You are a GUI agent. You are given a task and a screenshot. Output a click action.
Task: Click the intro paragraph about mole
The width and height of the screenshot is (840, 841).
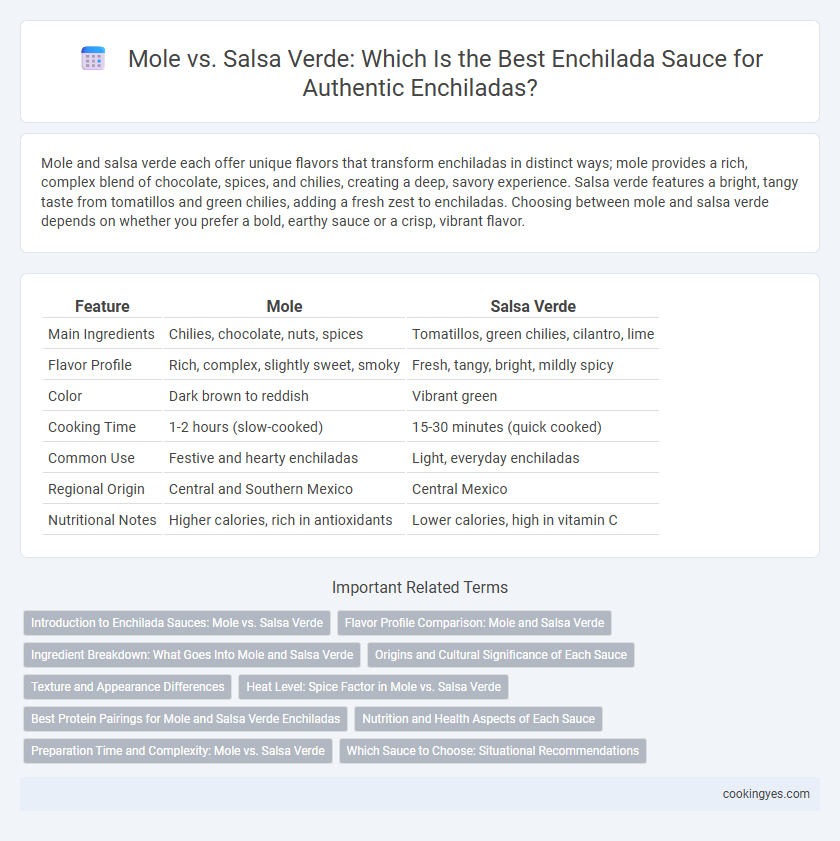[420, 192]
